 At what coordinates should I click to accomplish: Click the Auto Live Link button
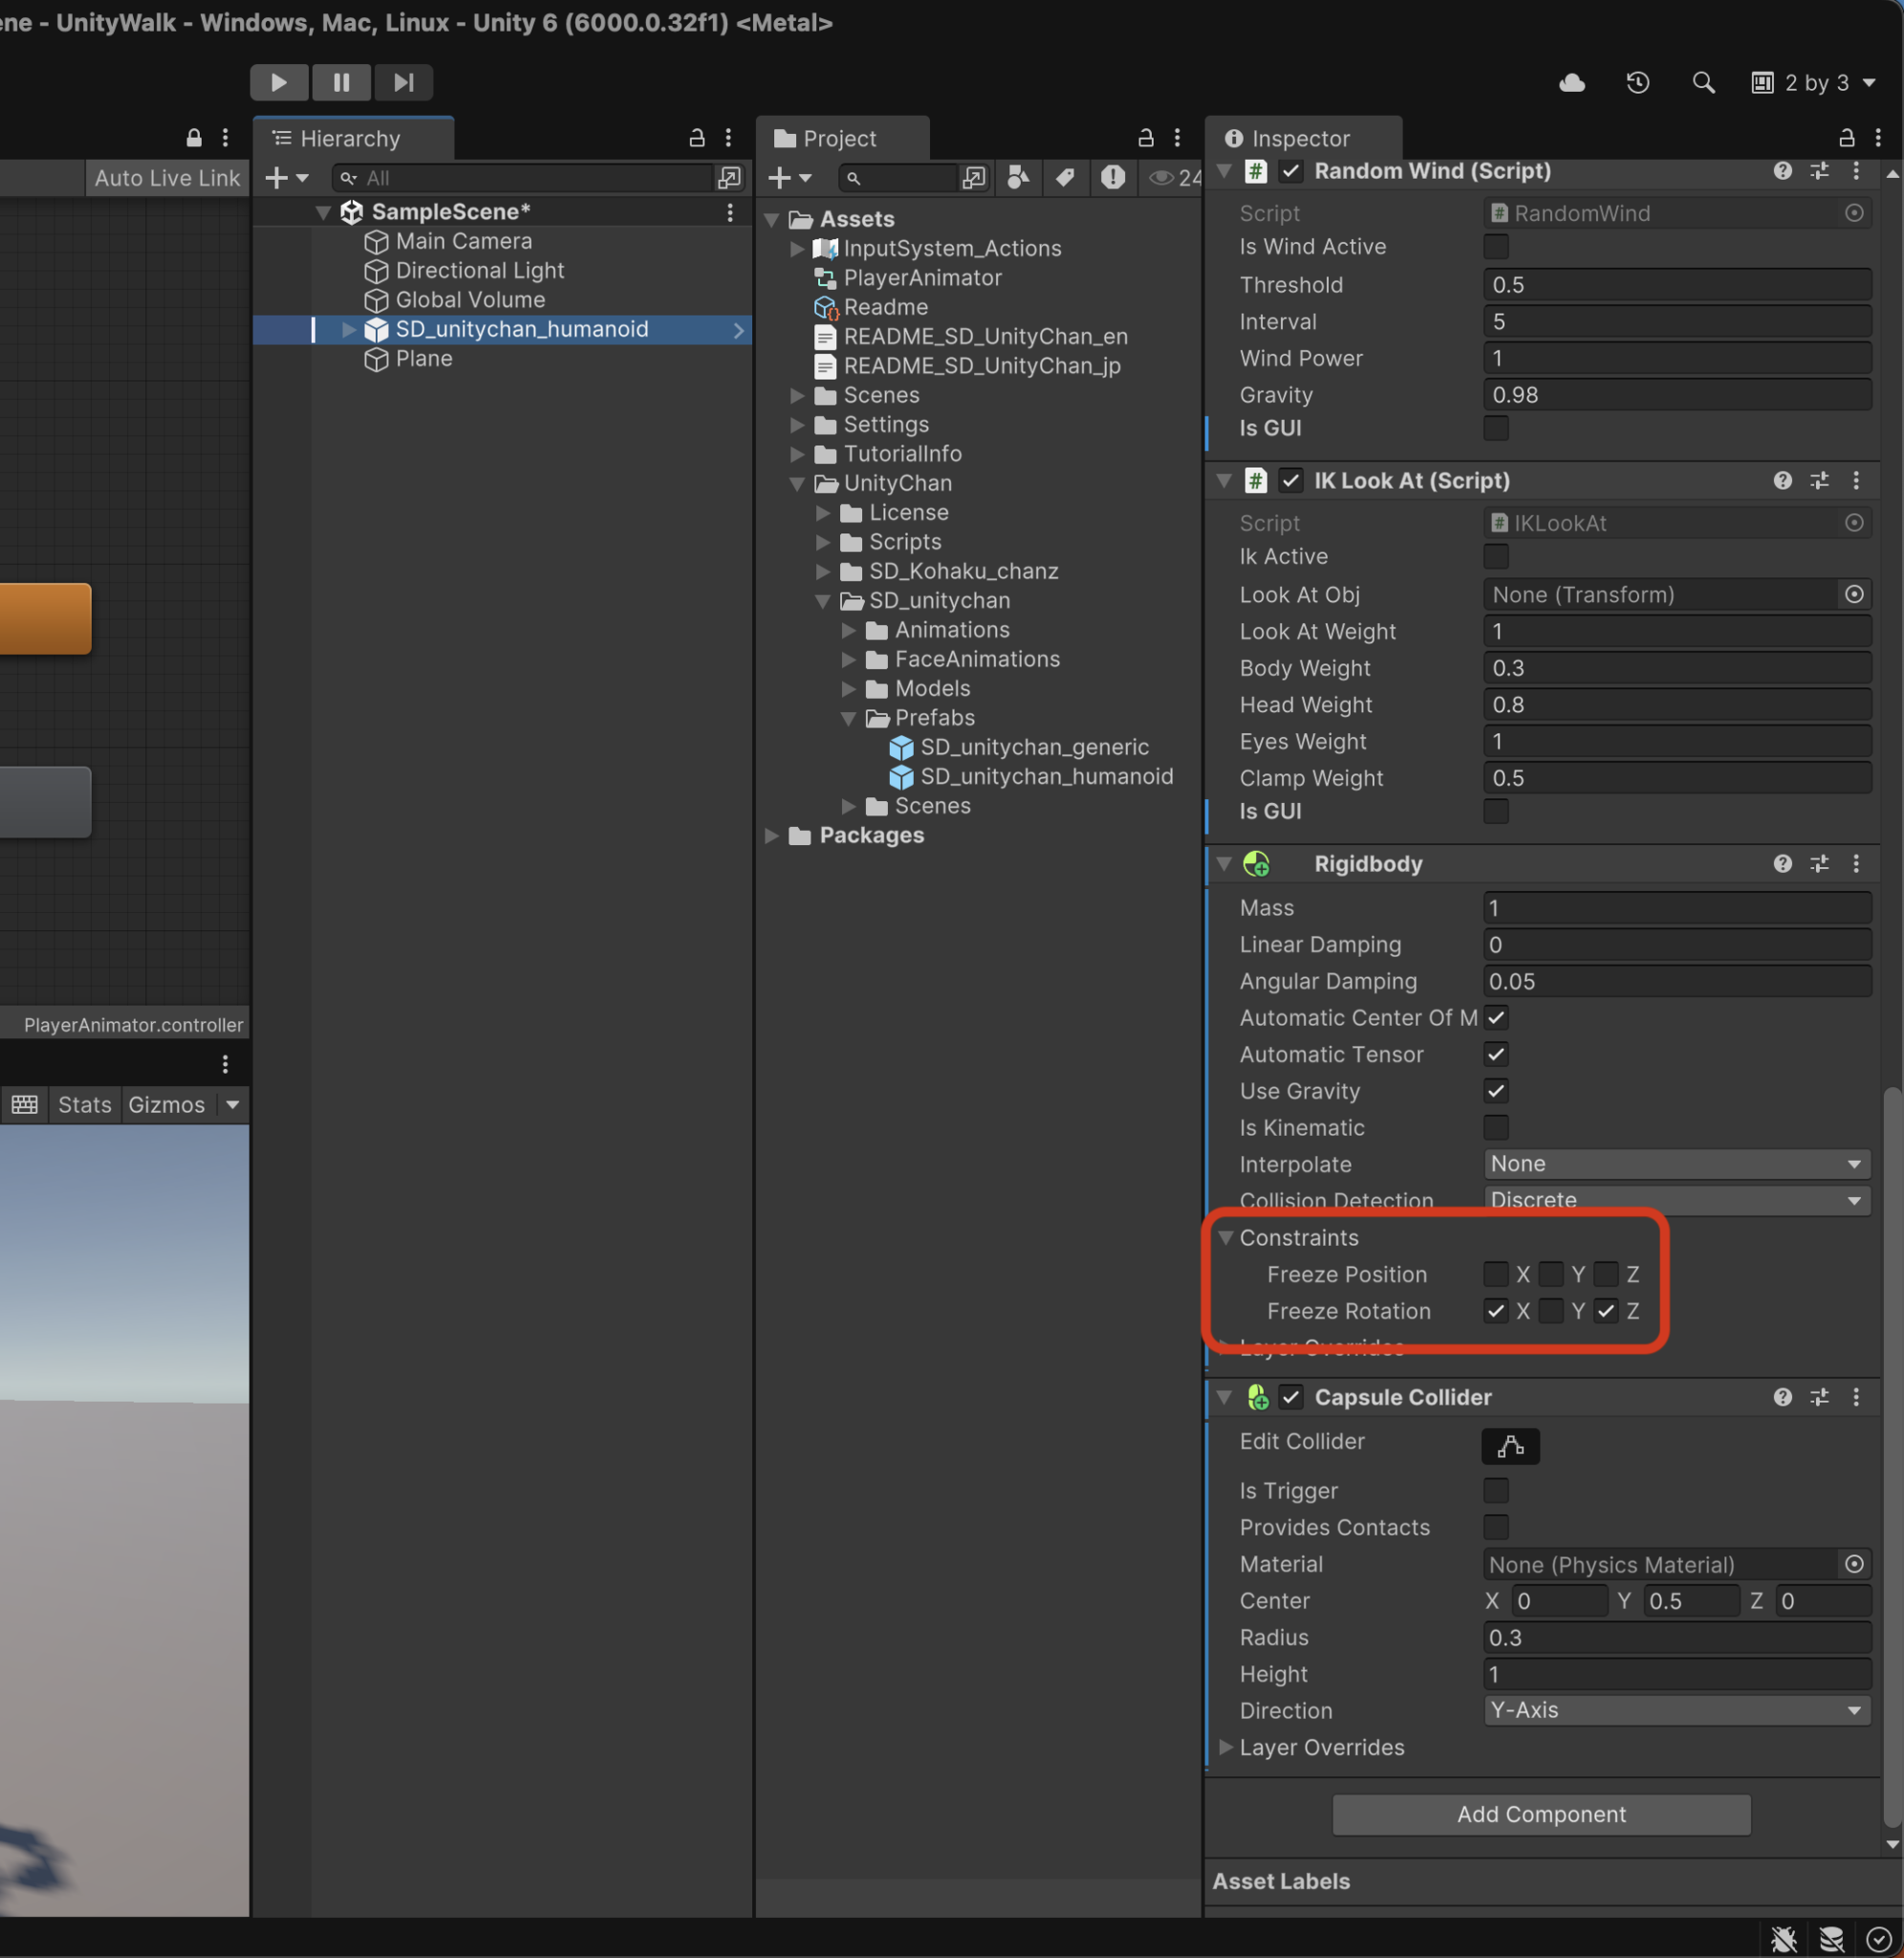166,178
